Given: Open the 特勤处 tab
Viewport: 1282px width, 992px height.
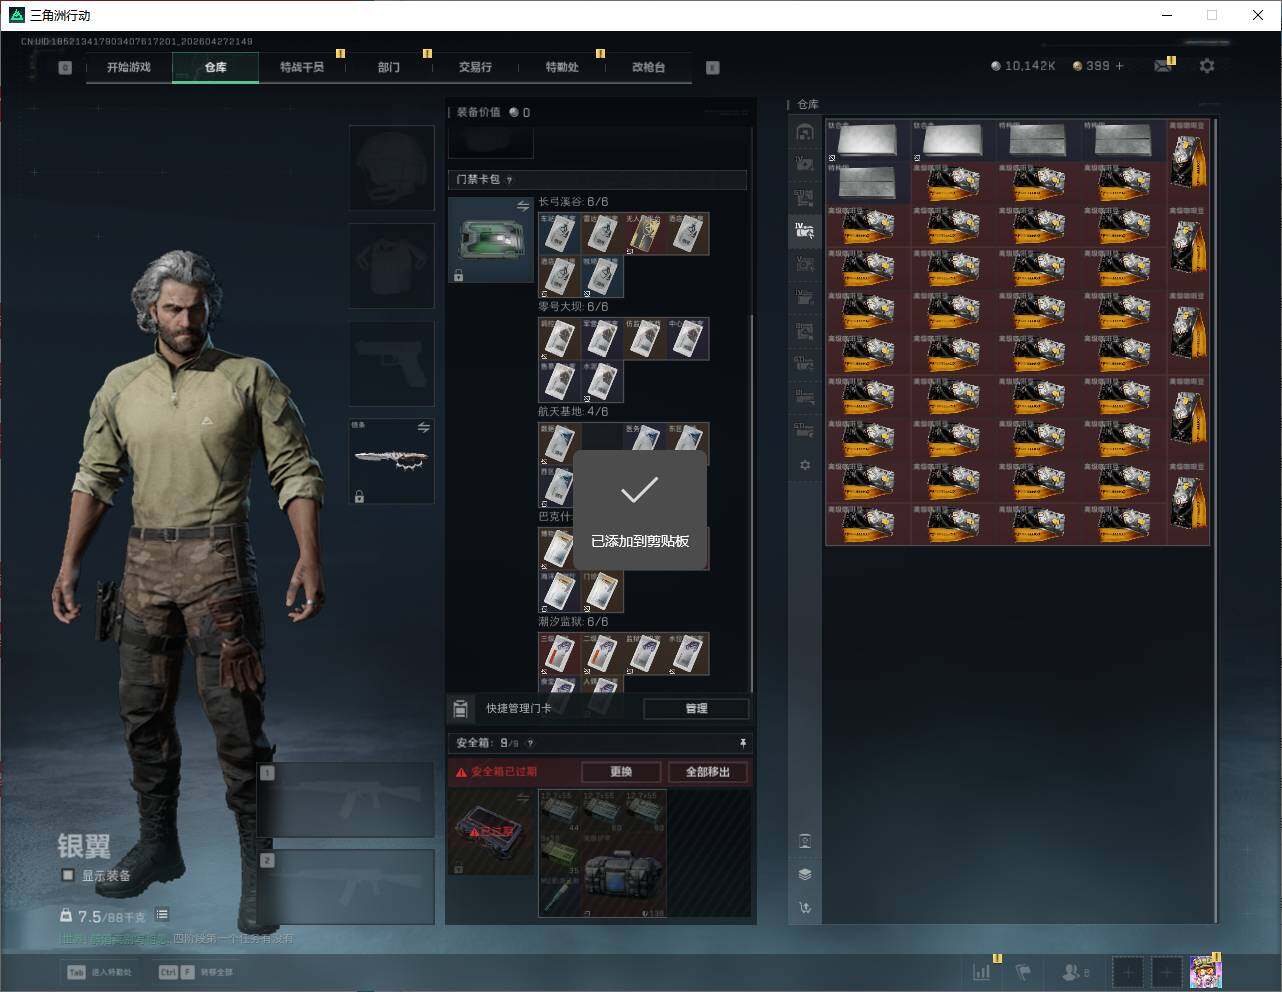Looking at the screenshot, I should (562, 67).
